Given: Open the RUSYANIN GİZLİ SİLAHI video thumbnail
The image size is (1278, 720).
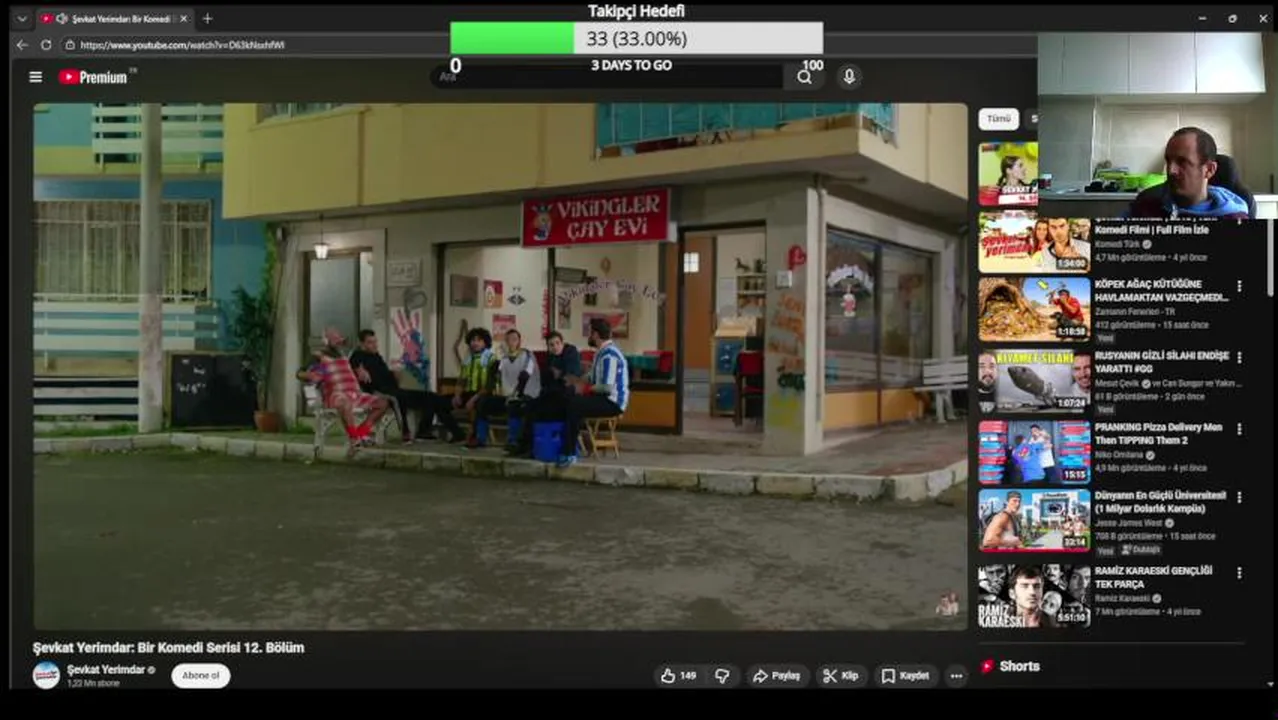Looking at the screenshot, I should 1034,382.
